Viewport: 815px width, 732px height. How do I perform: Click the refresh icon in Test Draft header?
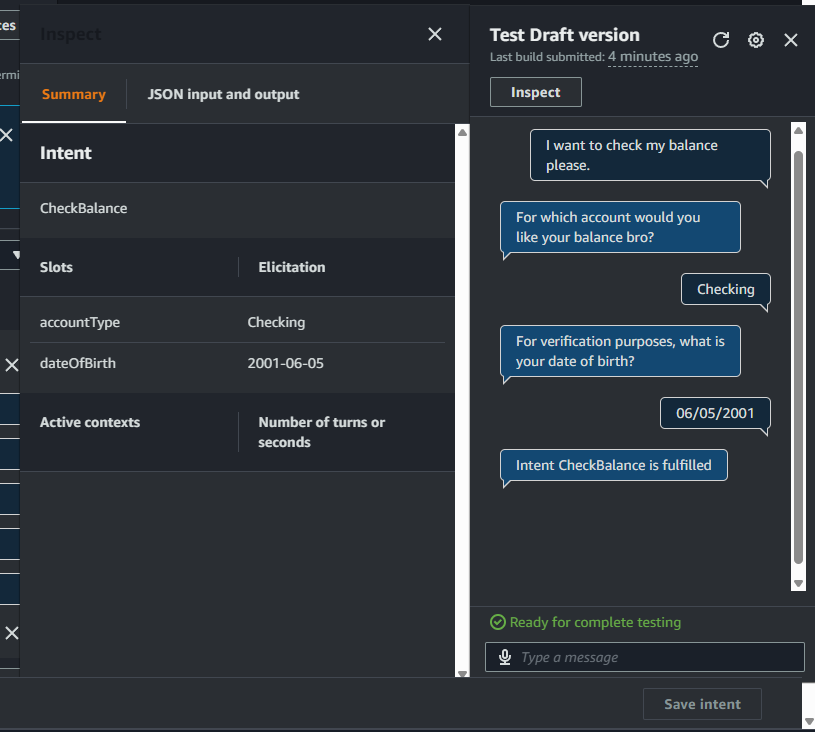(721, 40)
